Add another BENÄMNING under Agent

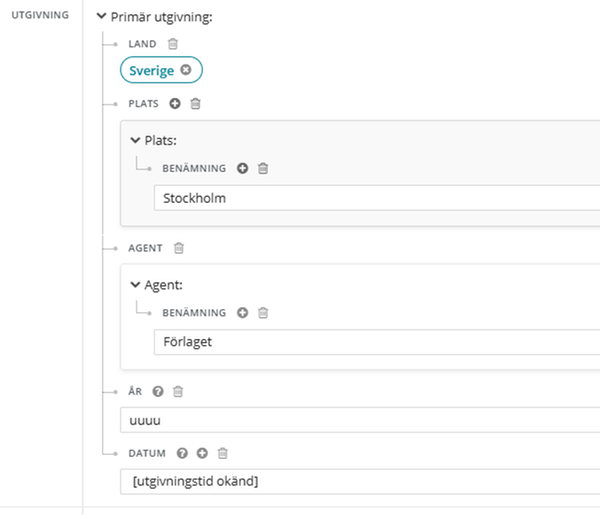point(242,312)
